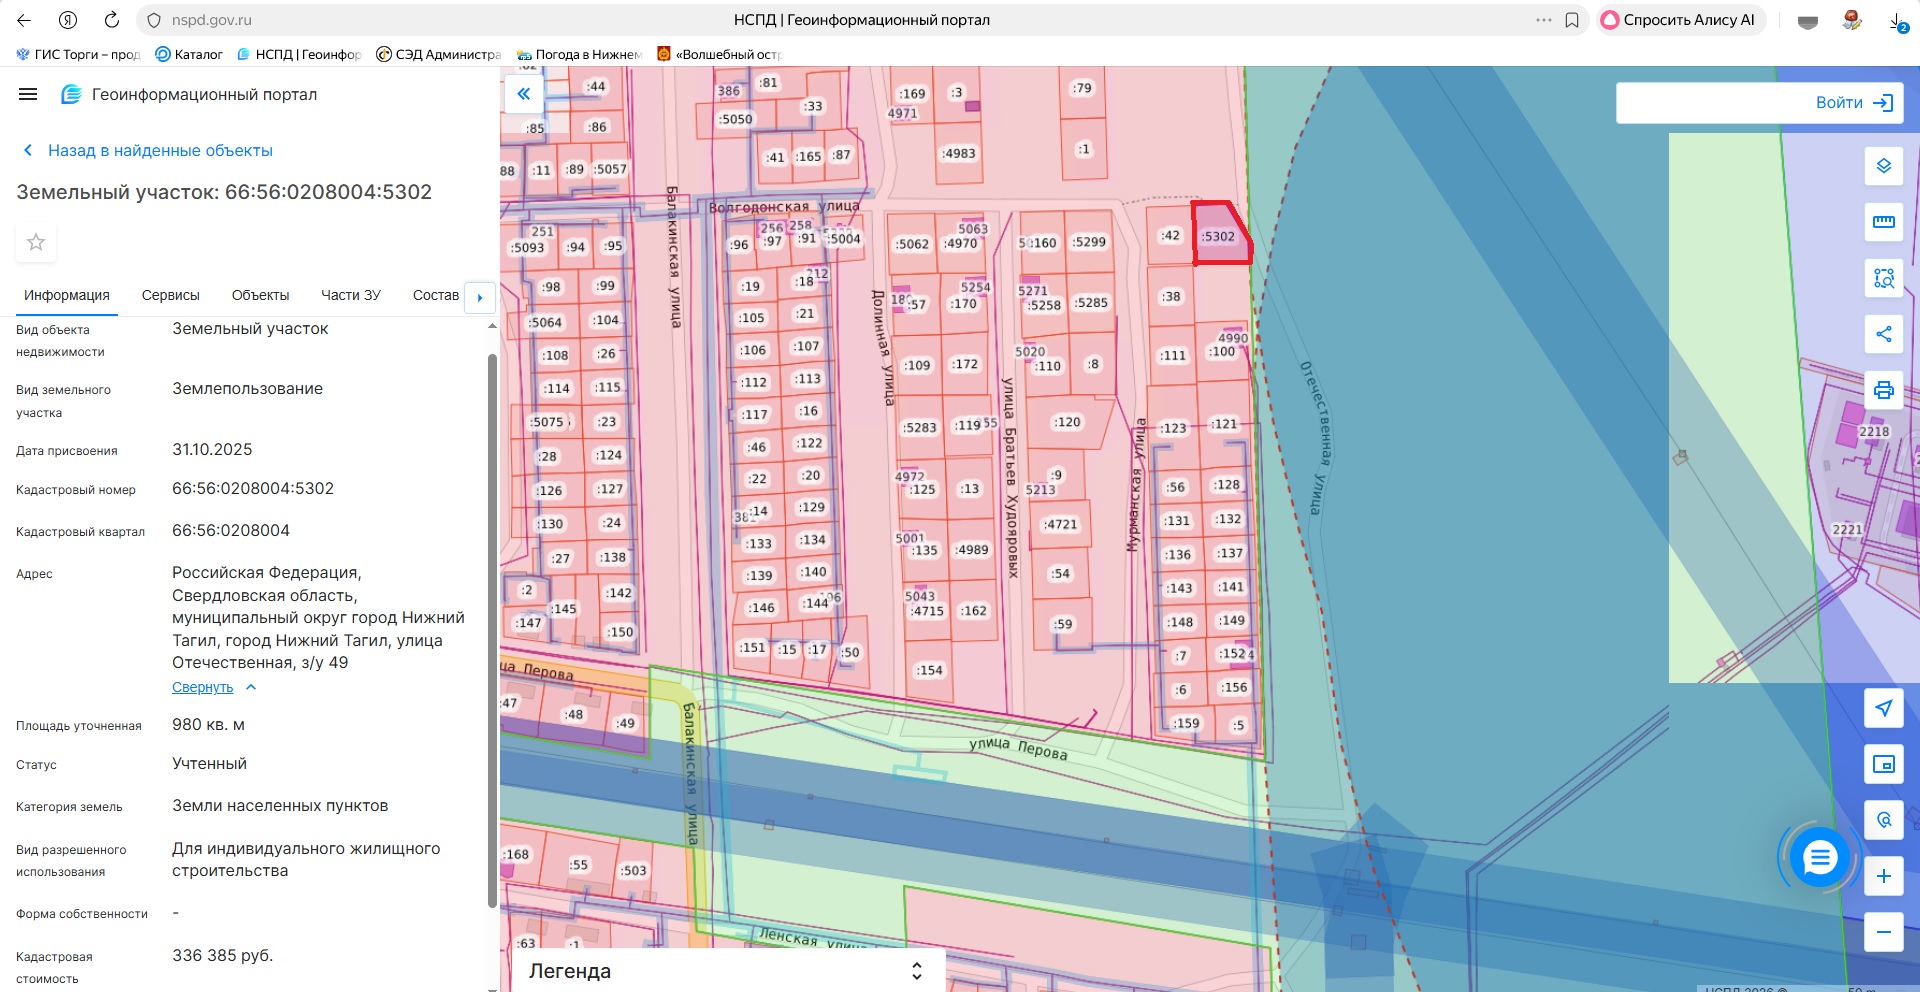Add parcel to favorites with star

(36, 242)
